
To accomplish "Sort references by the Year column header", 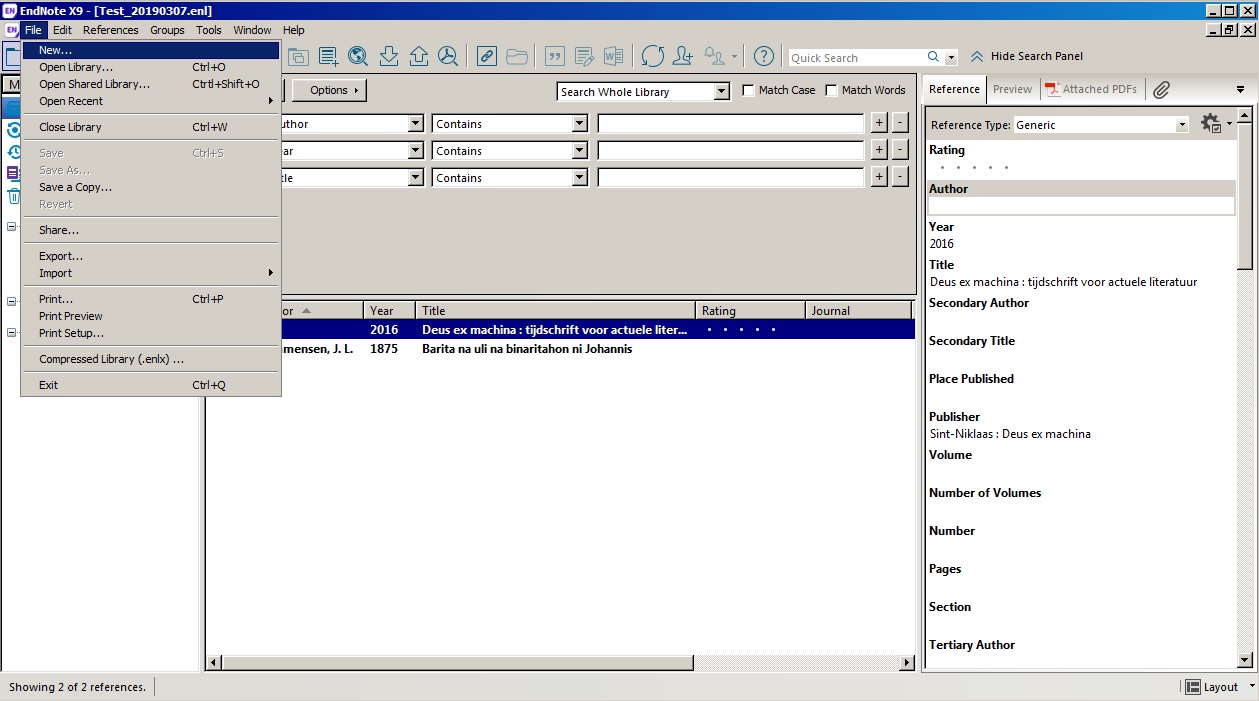I will tap(390, 311).
